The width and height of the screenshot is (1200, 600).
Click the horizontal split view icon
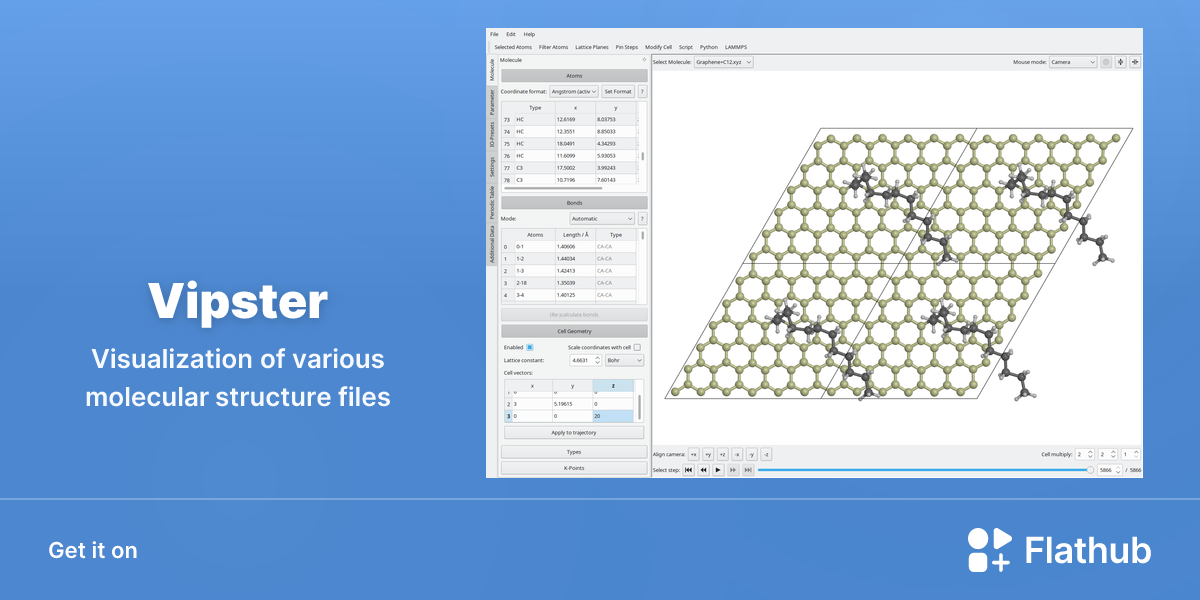(x=1134, y=62)
